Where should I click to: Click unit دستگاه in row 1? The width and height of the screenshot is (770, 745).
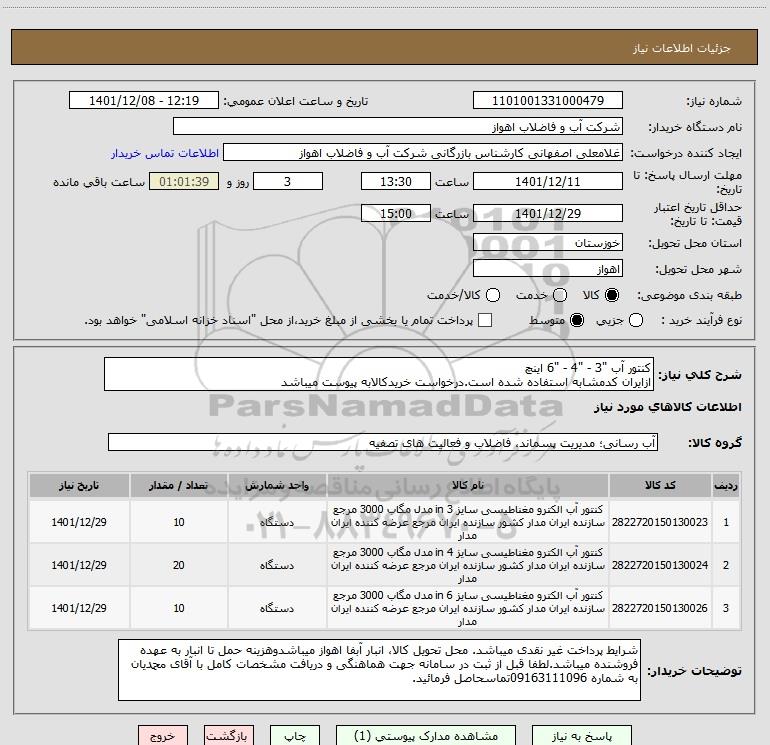[277, 522]
